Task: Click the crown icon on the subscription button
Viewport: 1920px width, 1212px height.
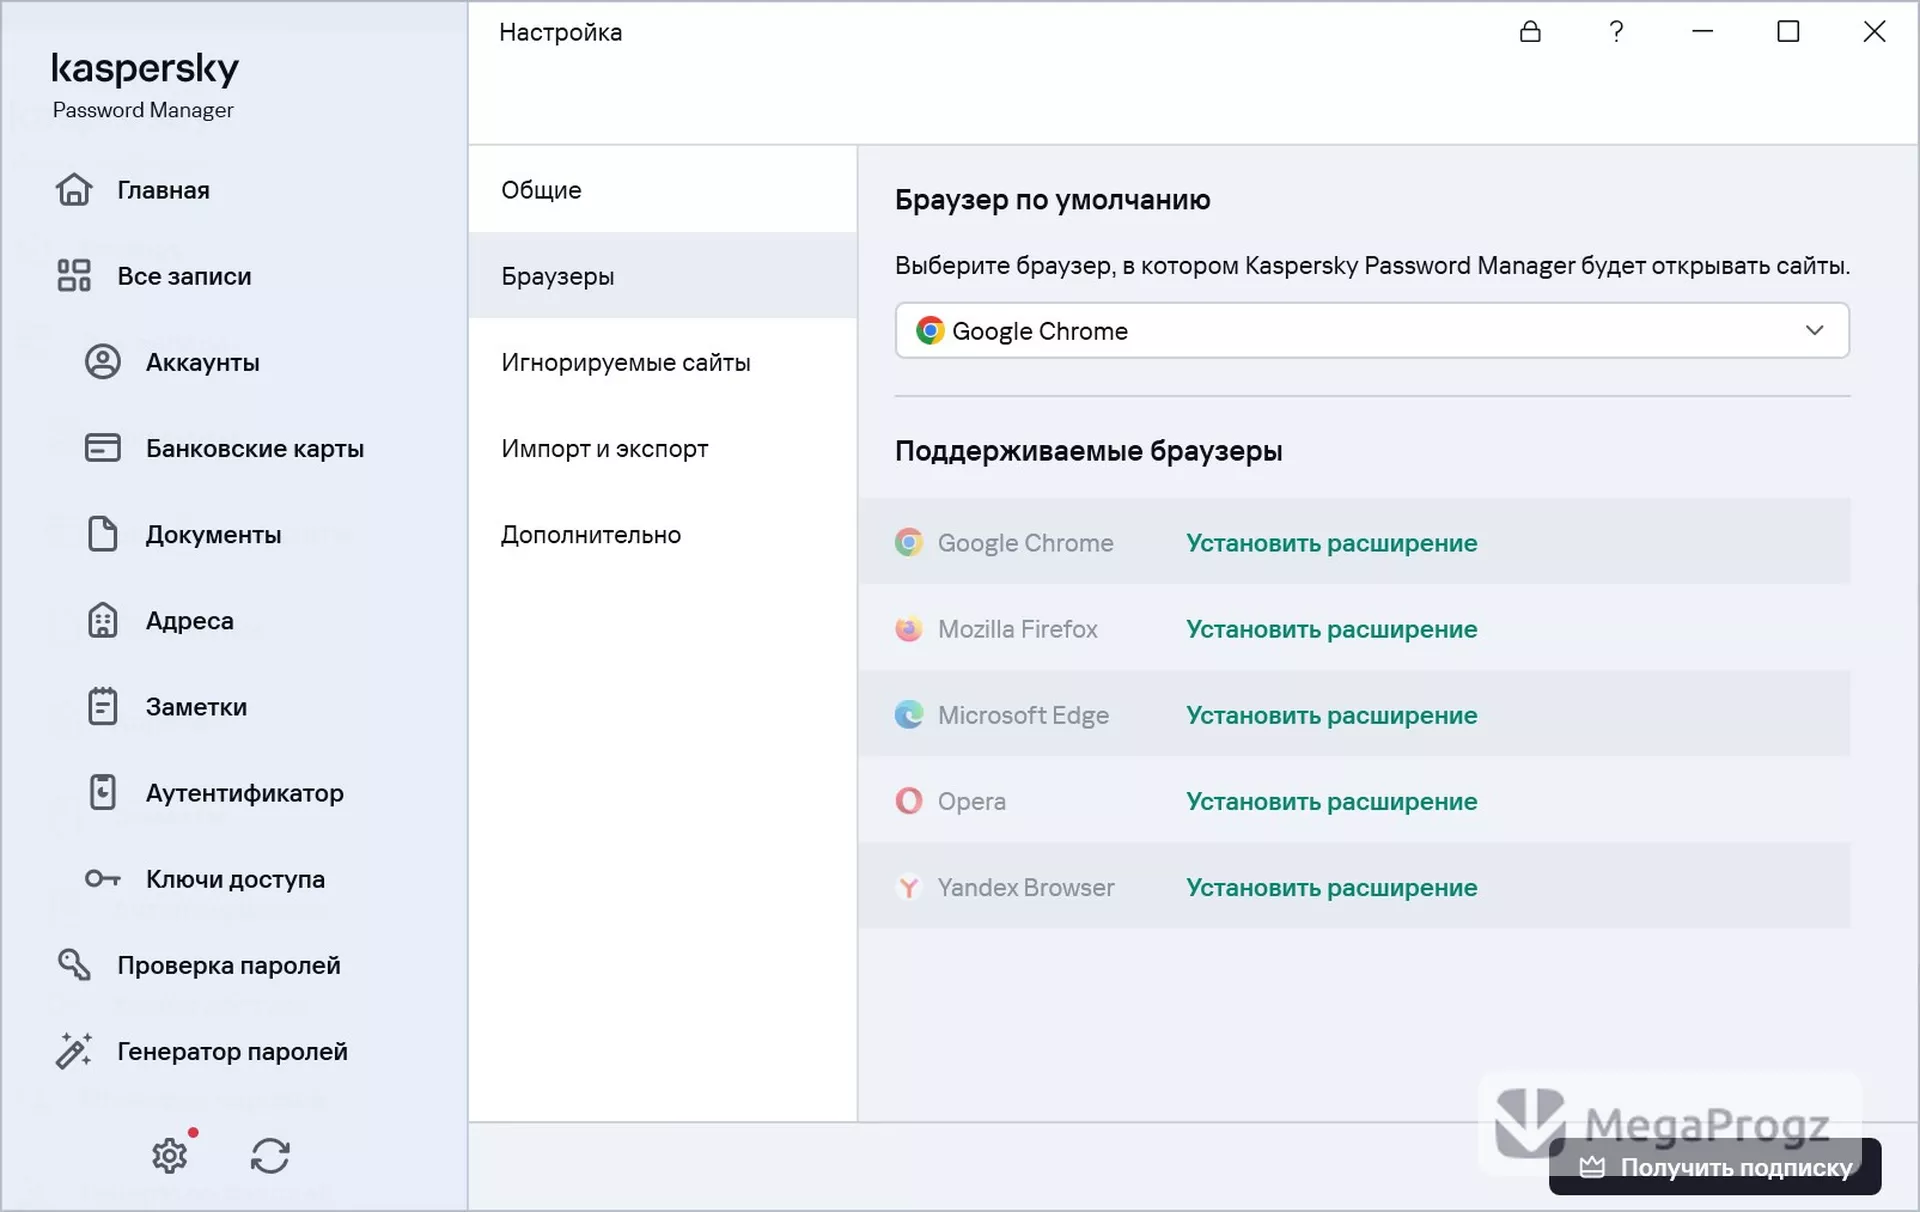Action: [x=1592, y=1166]
